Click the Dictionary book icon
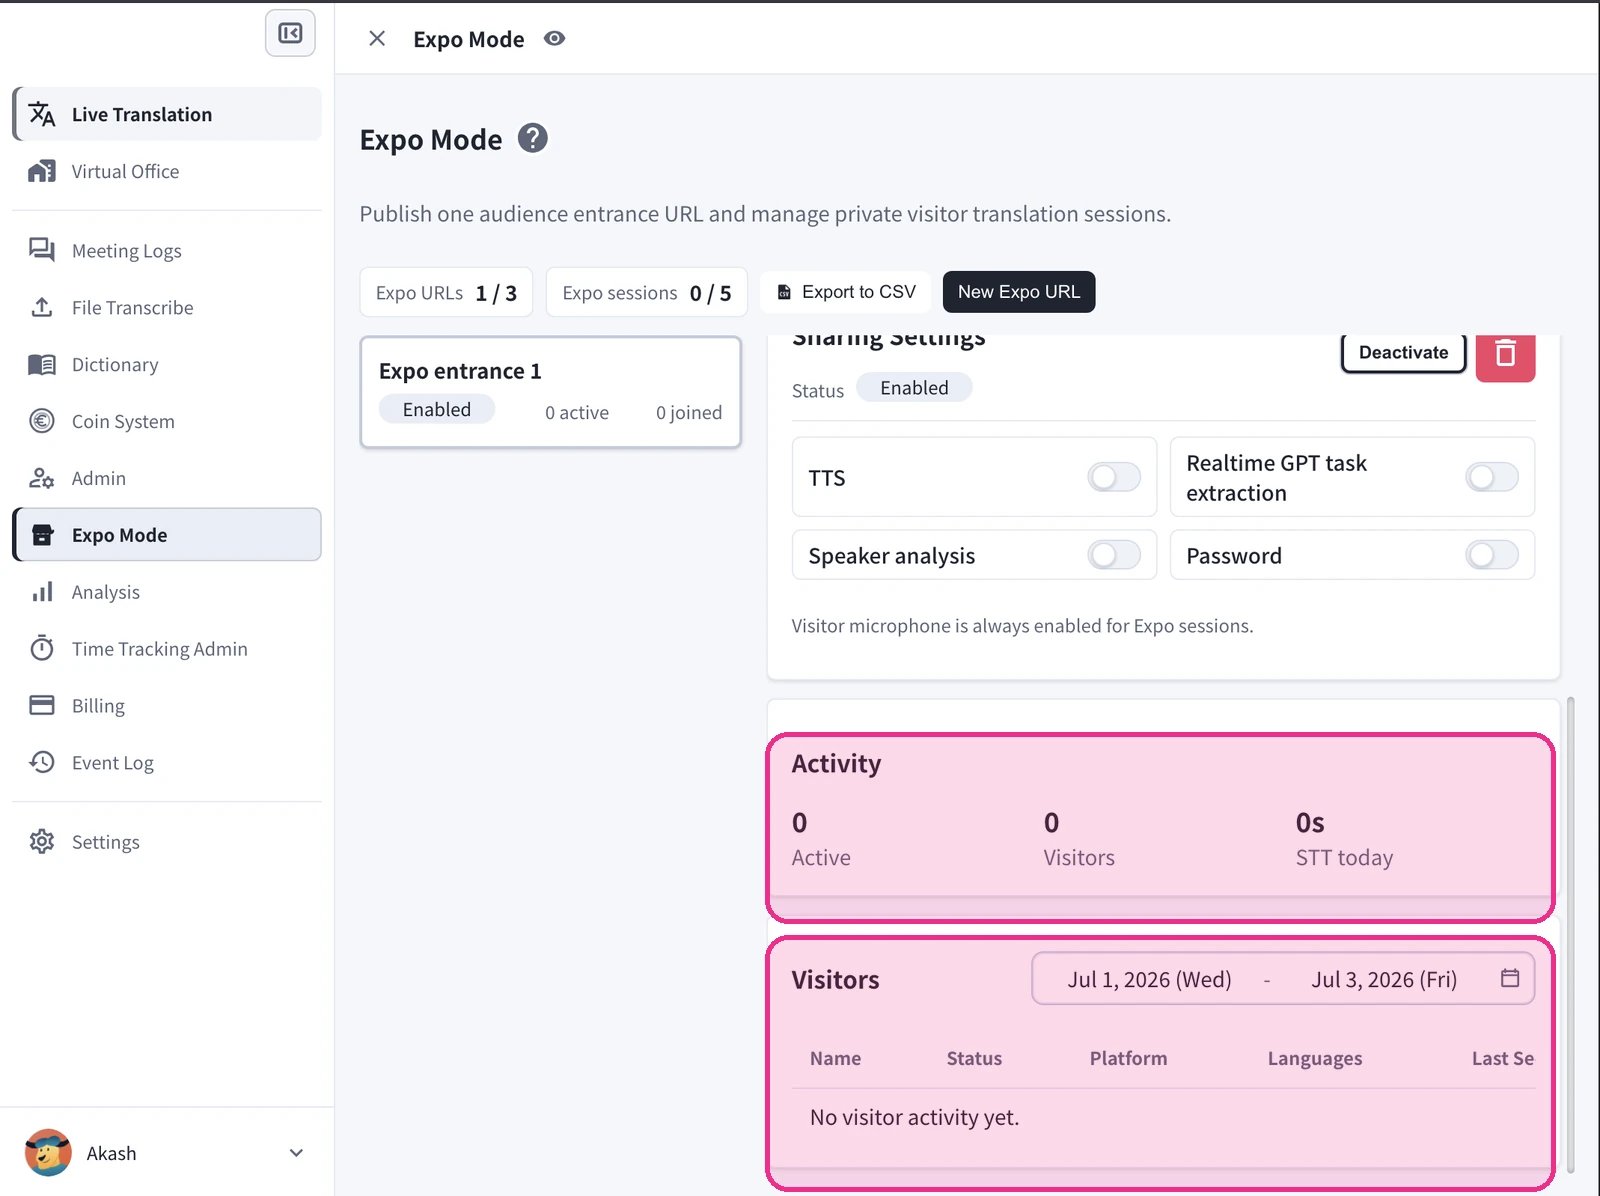This screenshot has width=1600, height=1196. 42,364
